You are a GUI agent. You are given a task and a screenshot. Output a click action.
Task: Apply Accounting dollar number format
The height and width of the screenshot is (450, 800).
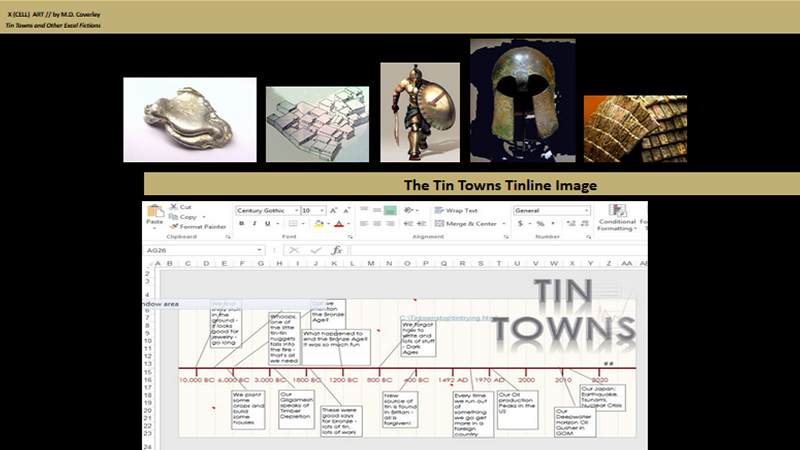tap(520, 223)
